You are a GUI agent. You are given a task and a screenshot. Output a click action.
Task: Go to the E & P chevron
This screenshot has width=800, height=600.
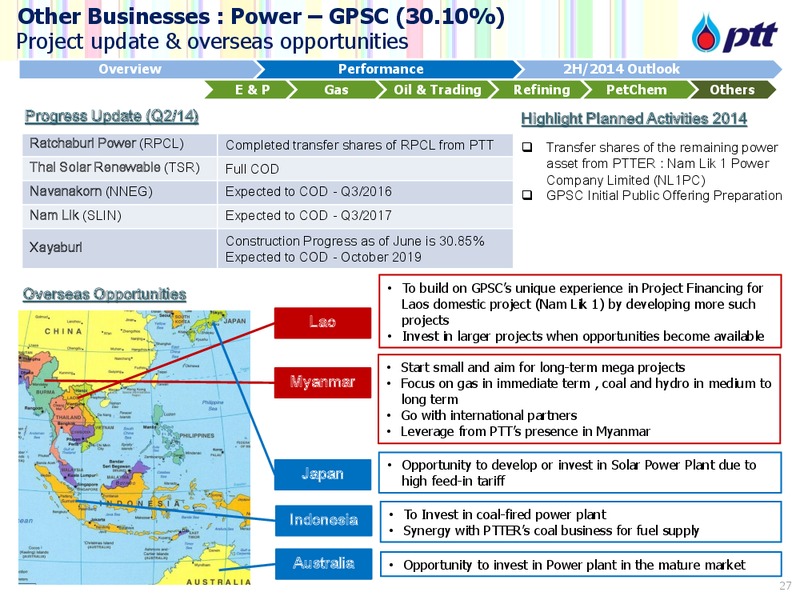coord(252,90)
